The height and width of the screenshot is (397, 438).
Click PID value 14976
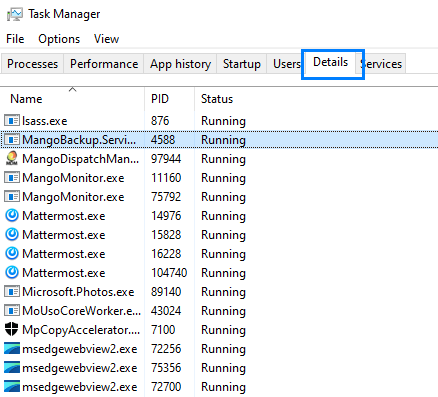166,216
